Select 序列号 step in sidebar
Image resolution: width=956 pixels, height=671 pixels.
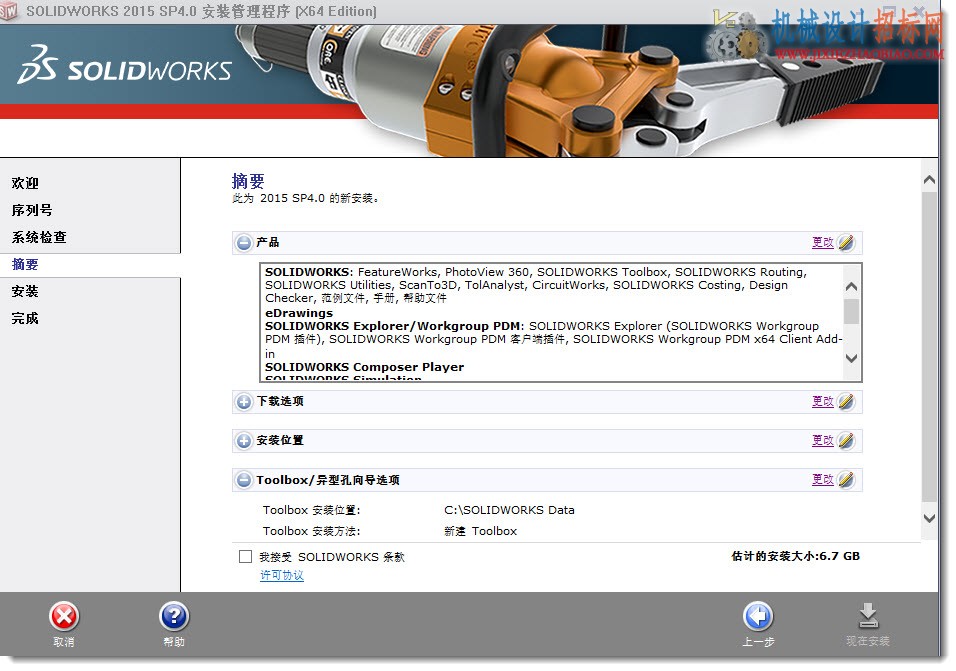point(32,210)
